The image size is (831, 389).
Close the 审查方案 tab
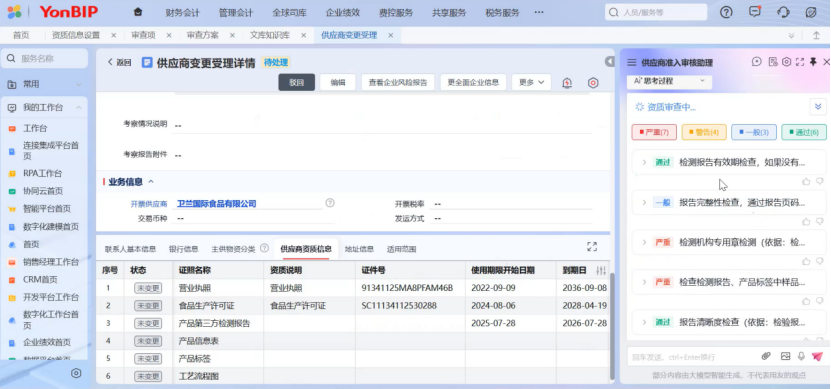pyautogui.click(x=232, y=35)
